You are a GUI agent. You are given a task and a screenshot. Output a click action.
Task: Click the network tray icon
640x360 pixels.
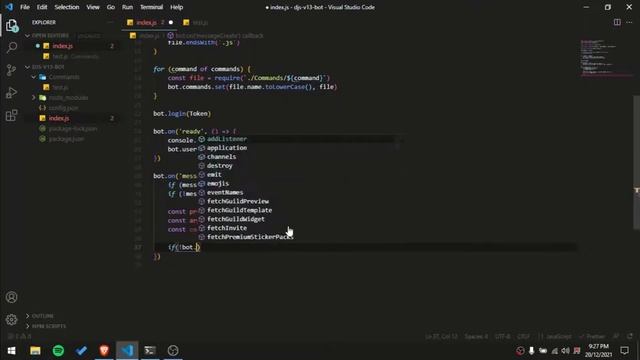tap(554, 351)
